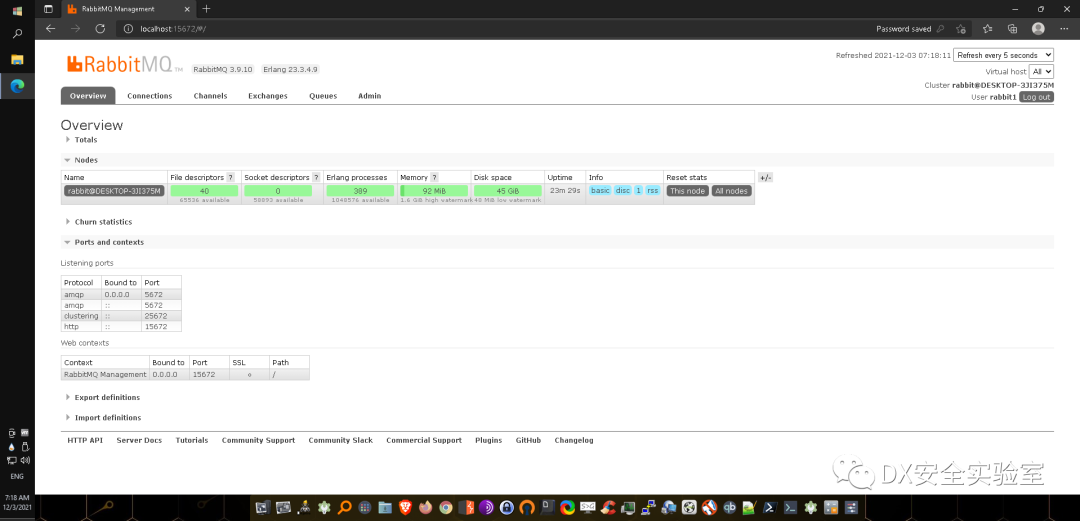Go back in browser history
Screen dimensions: 1080x521
pyautogui.click(x=50, y=28)
